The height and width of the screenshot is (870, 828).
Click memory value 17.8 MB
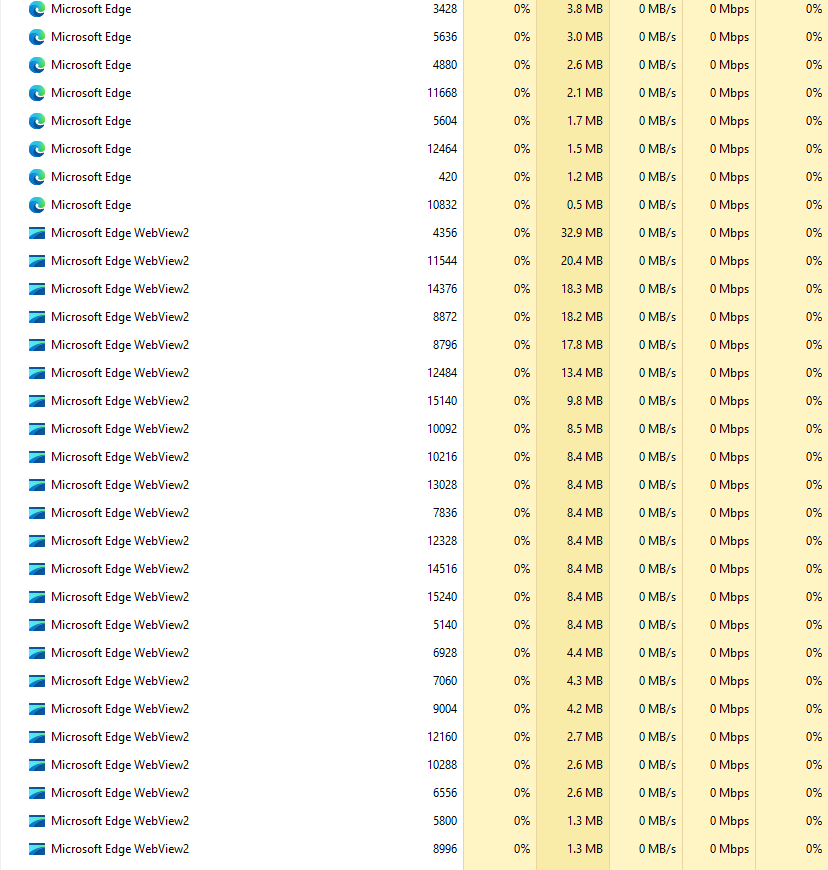[582, 345]
